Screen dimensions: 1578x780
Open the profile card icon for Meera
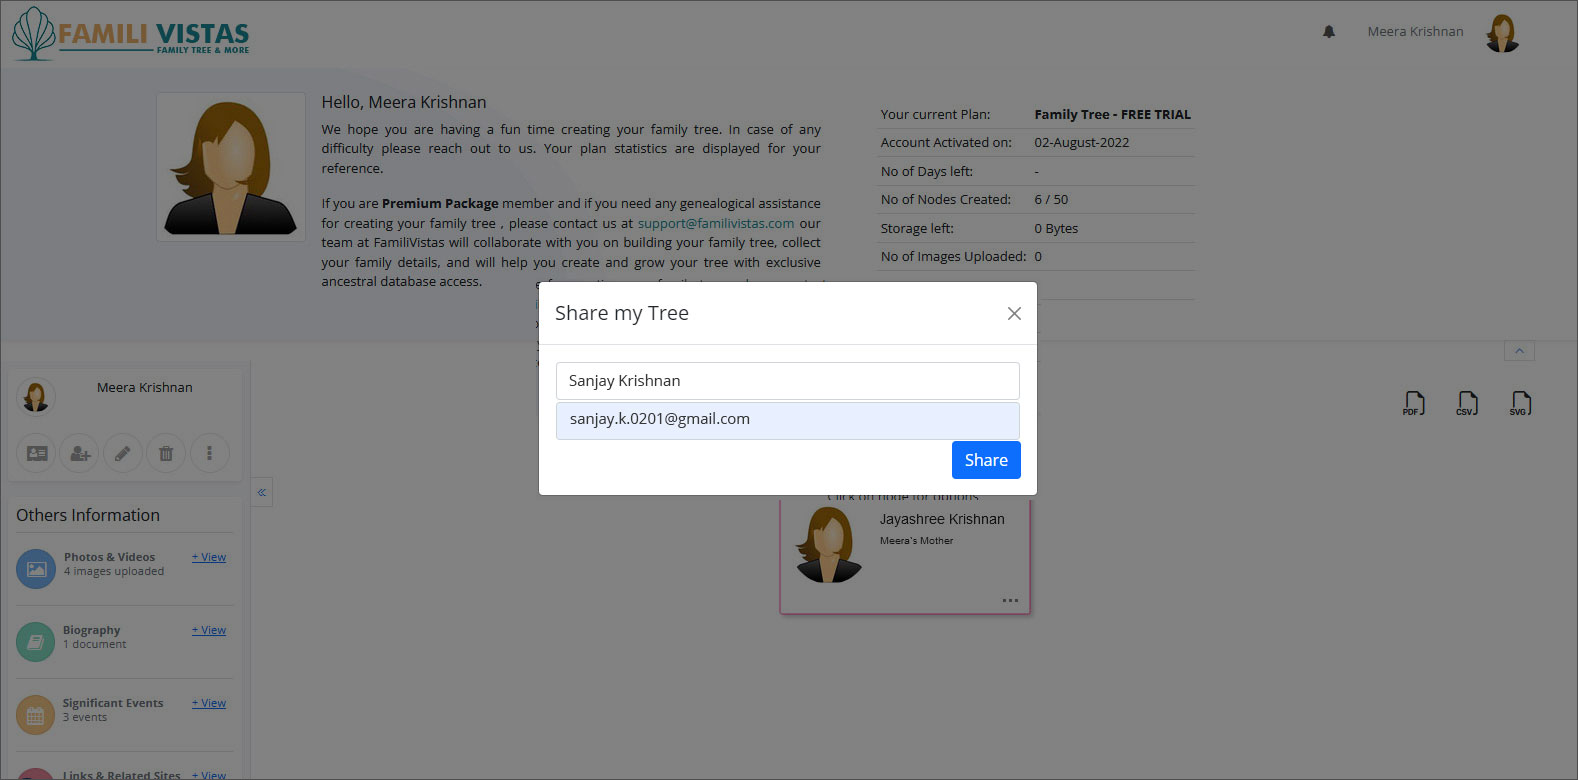point(37,453)
